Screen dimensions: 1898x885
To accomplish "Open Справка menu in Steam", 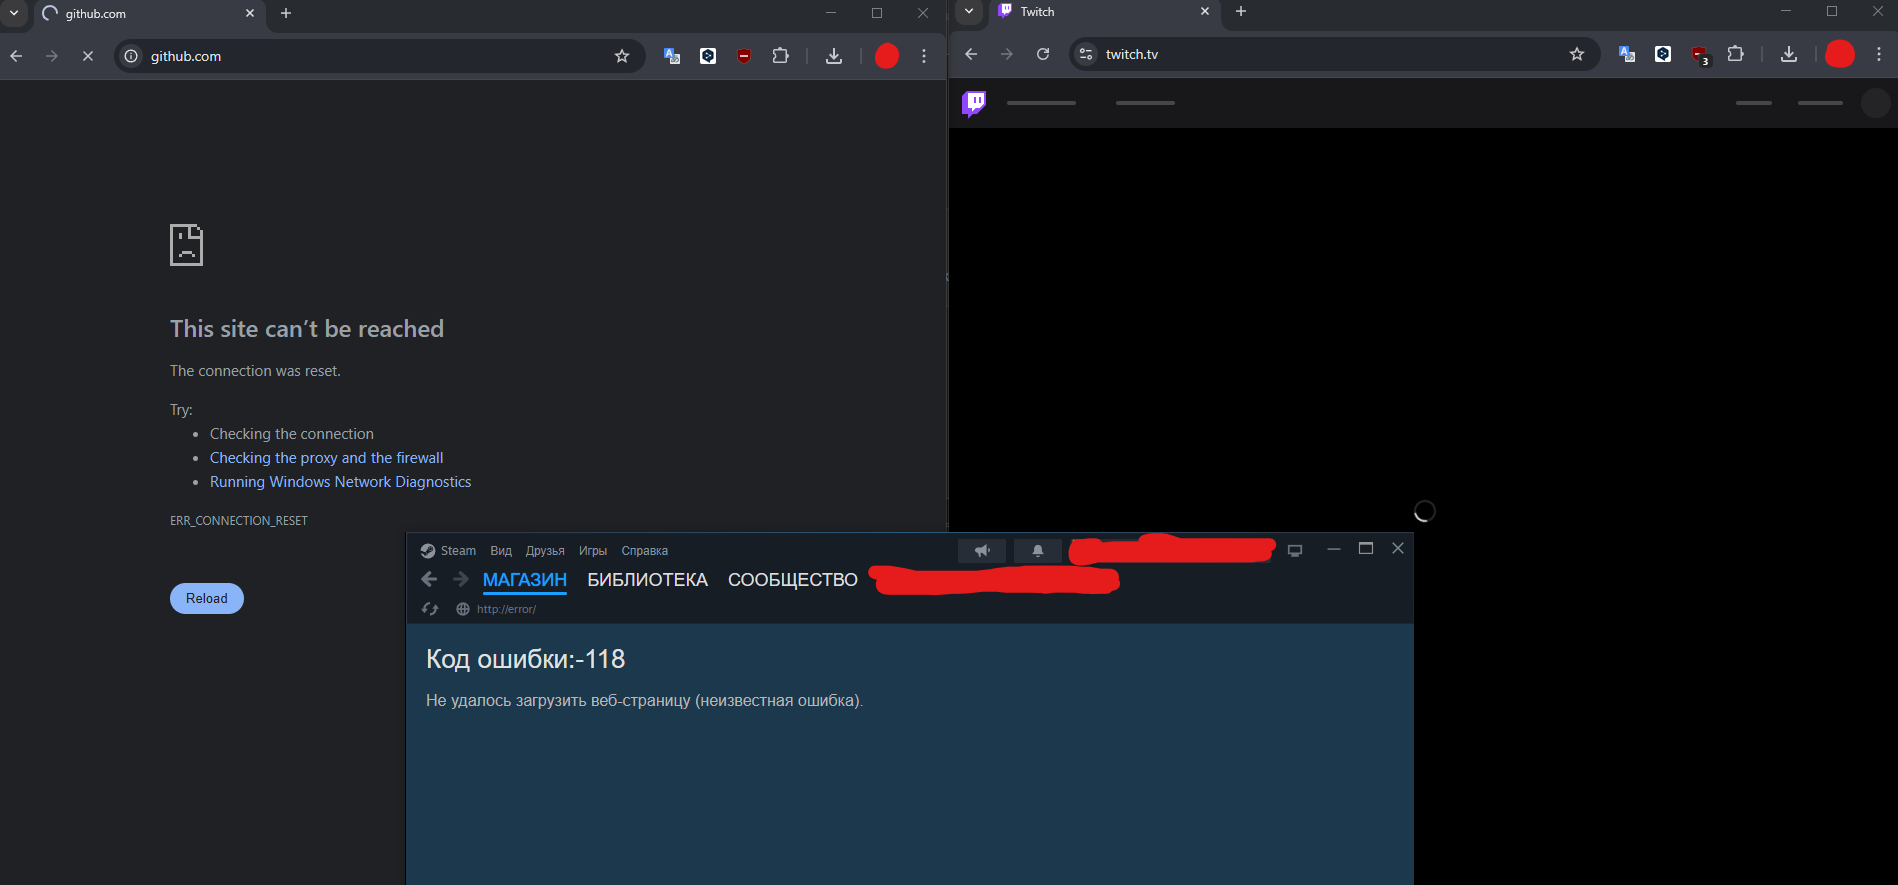I will point(645,551).
